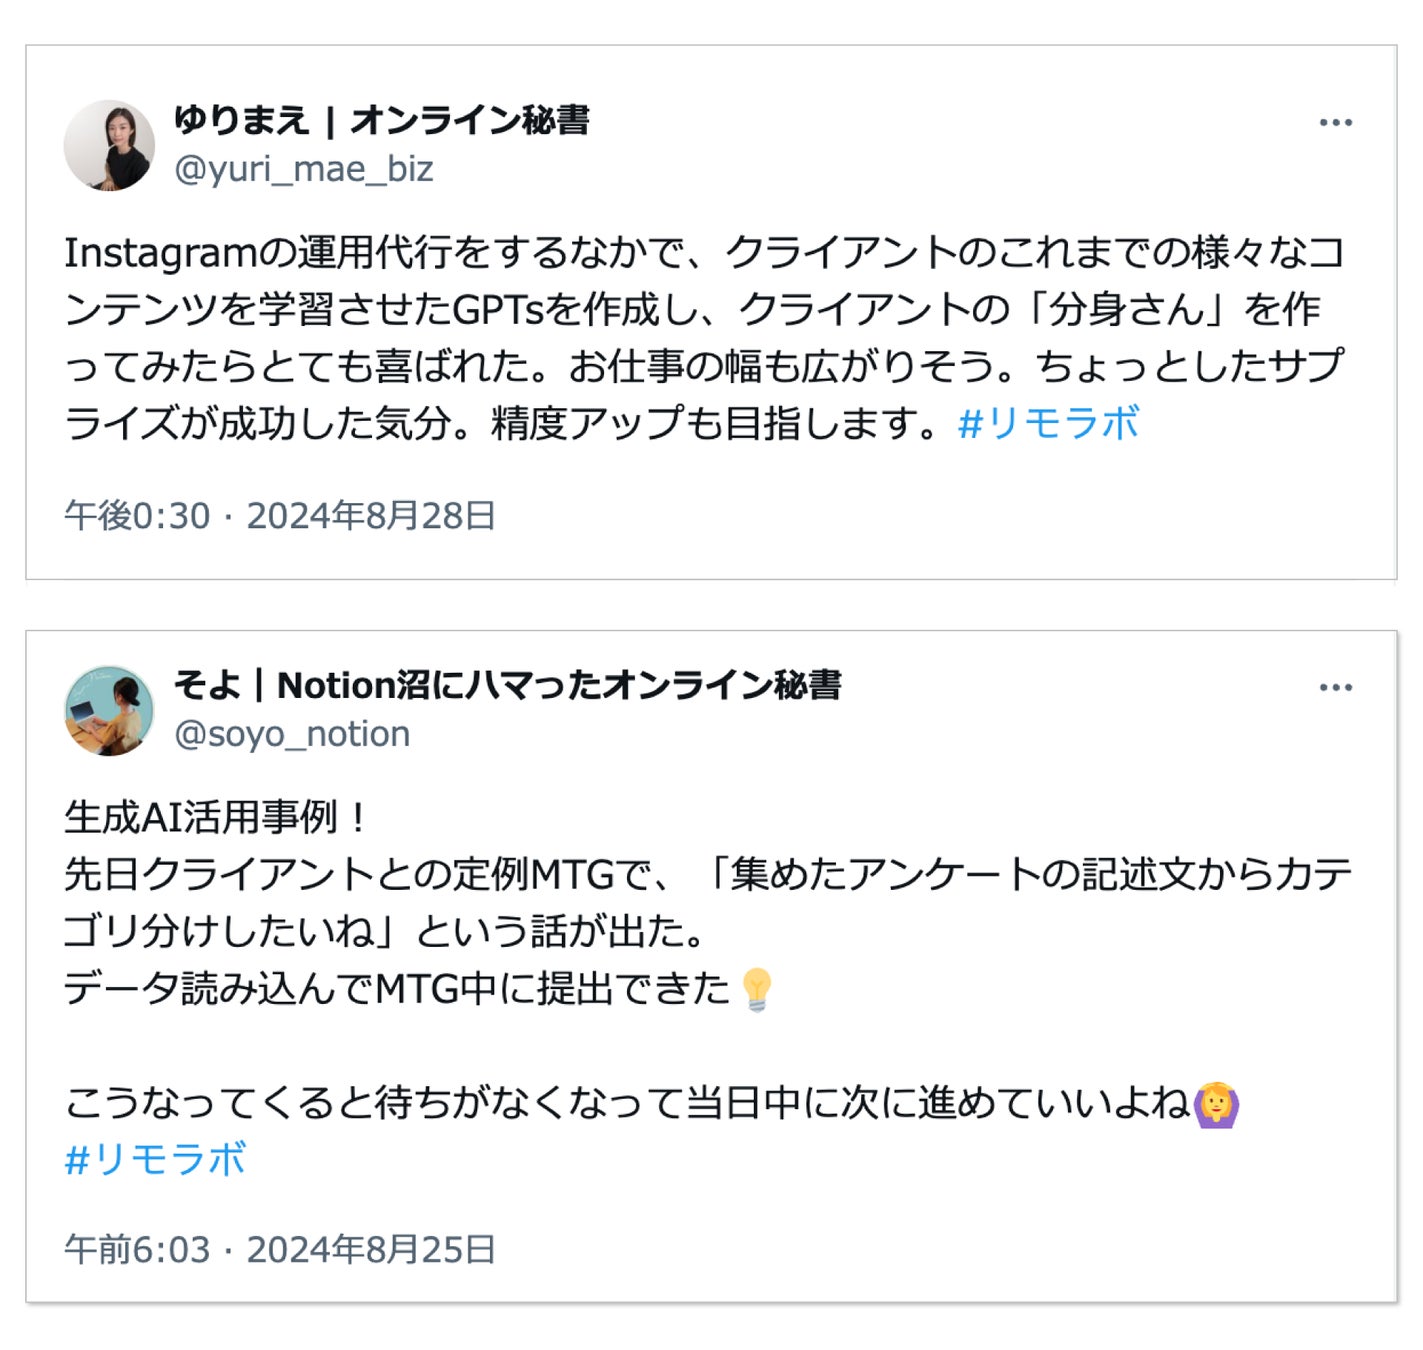Open the ゆりまえ｜オンライン秘書 display name
This screenshot has height=1350, width=1423.
381,120
